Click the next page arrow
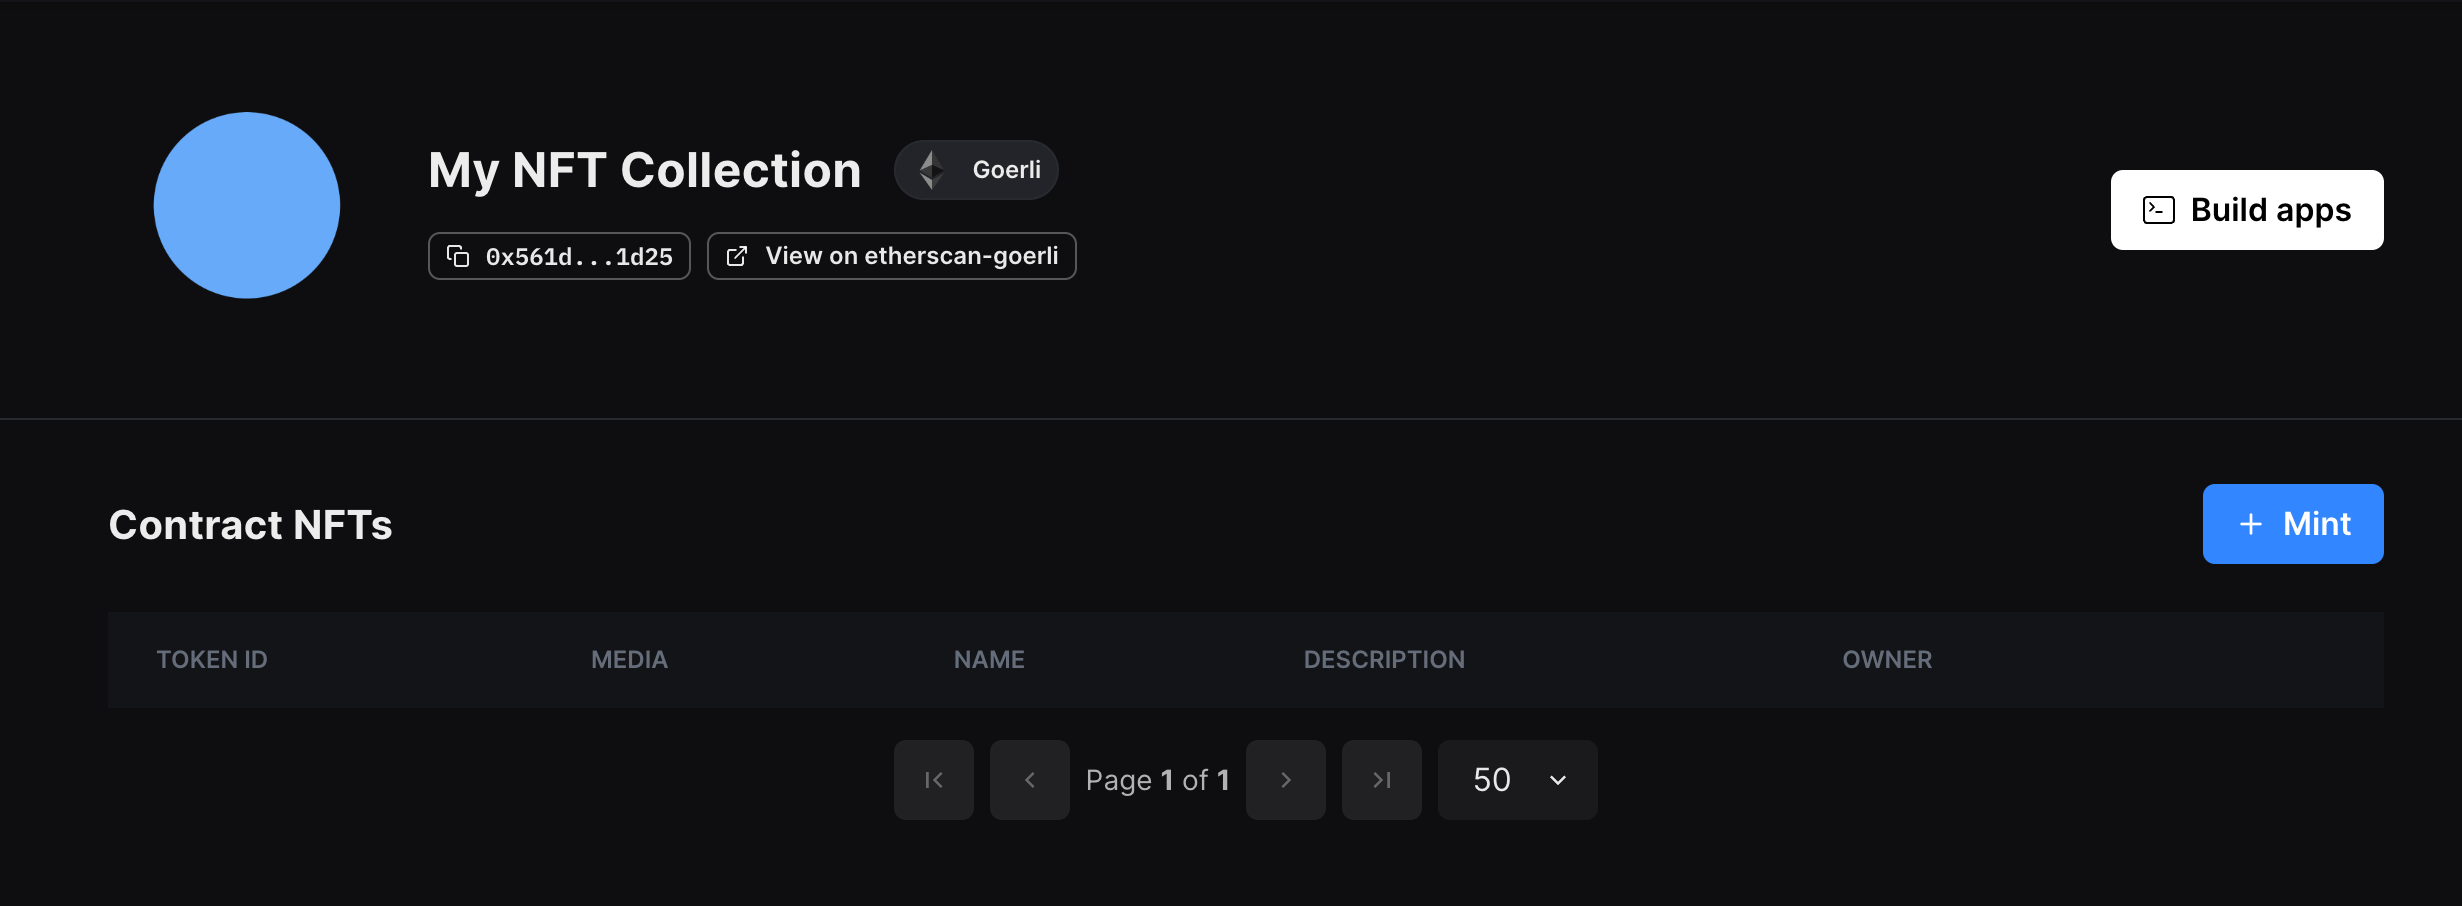The width and height of the screenshot is (2462, 906). pos(1285,780)
